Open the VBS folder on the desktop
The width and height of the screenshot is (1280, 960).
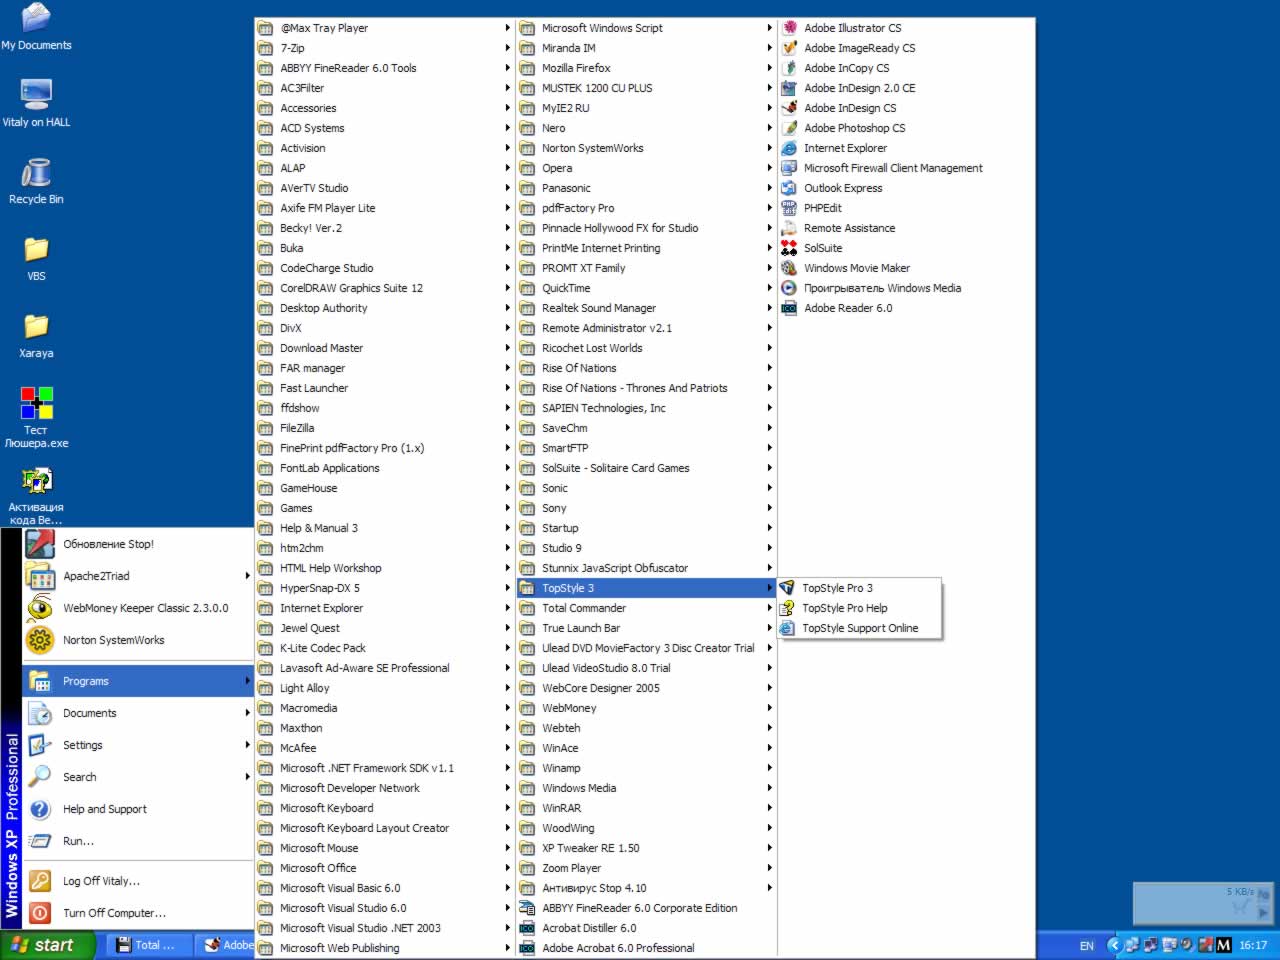[36, 258]
